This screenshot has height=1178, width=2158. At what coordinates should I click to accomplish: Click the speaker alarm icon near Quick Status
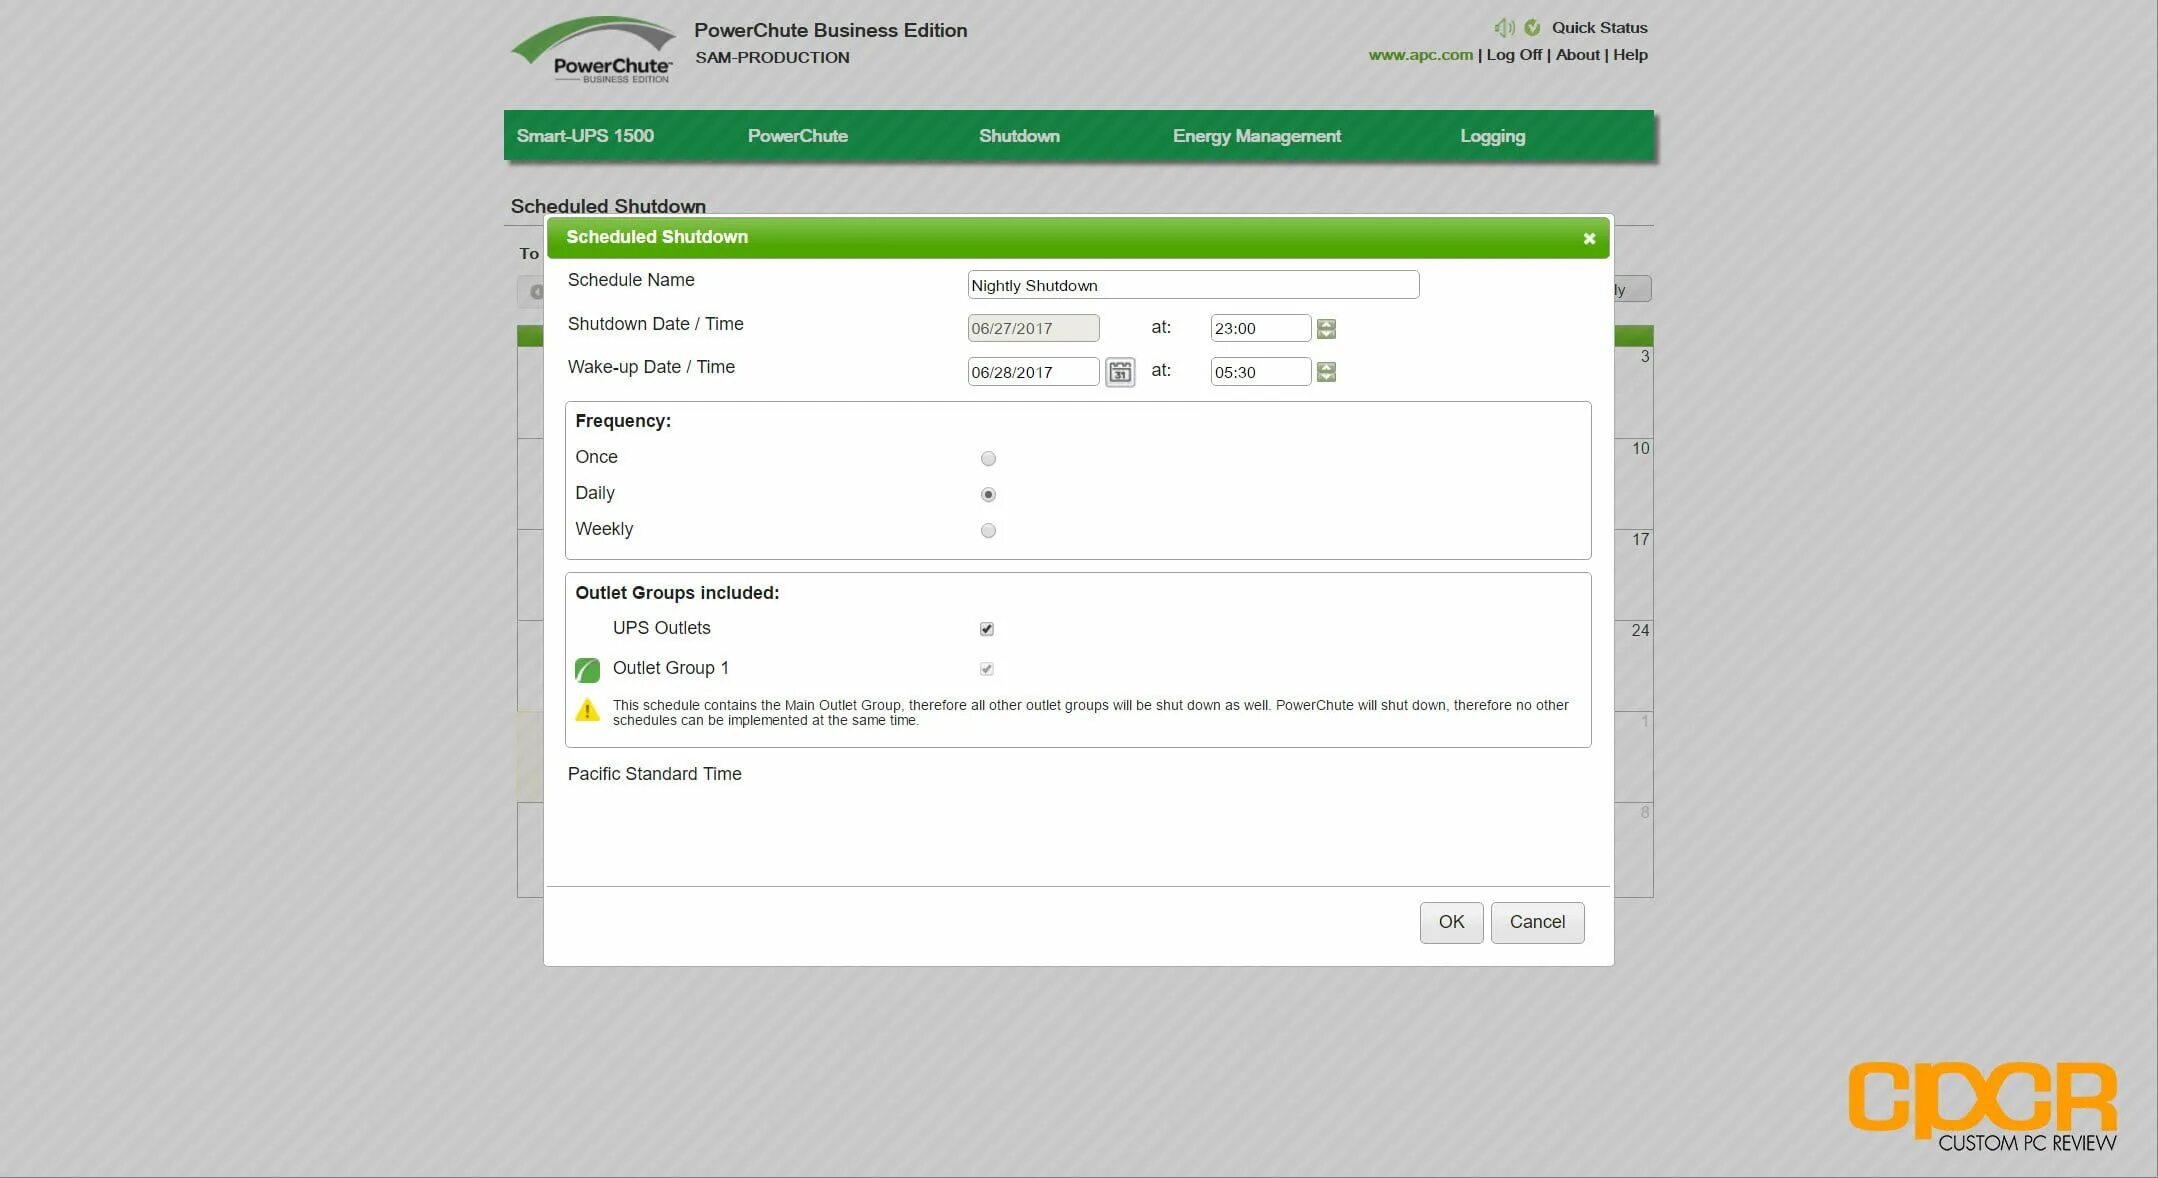[x=1504, y=28]
